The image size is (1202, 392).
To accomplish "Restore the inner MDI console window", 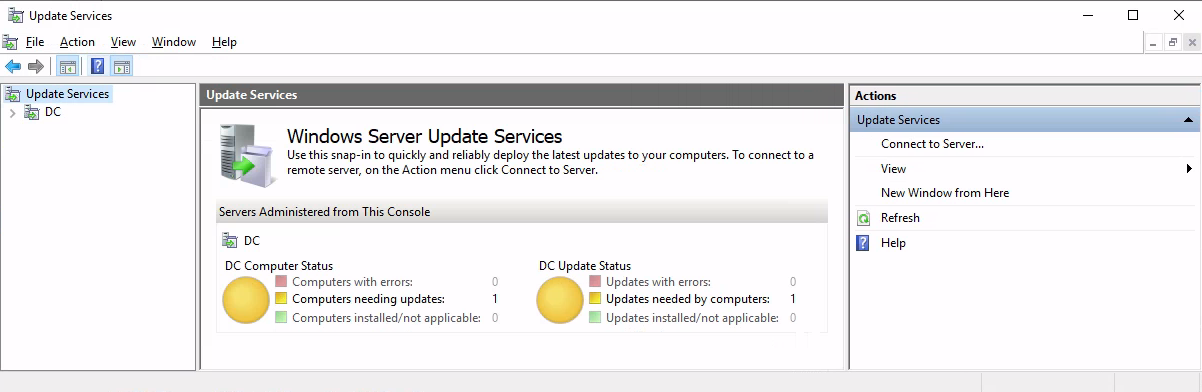I will tap(1172, 42).
